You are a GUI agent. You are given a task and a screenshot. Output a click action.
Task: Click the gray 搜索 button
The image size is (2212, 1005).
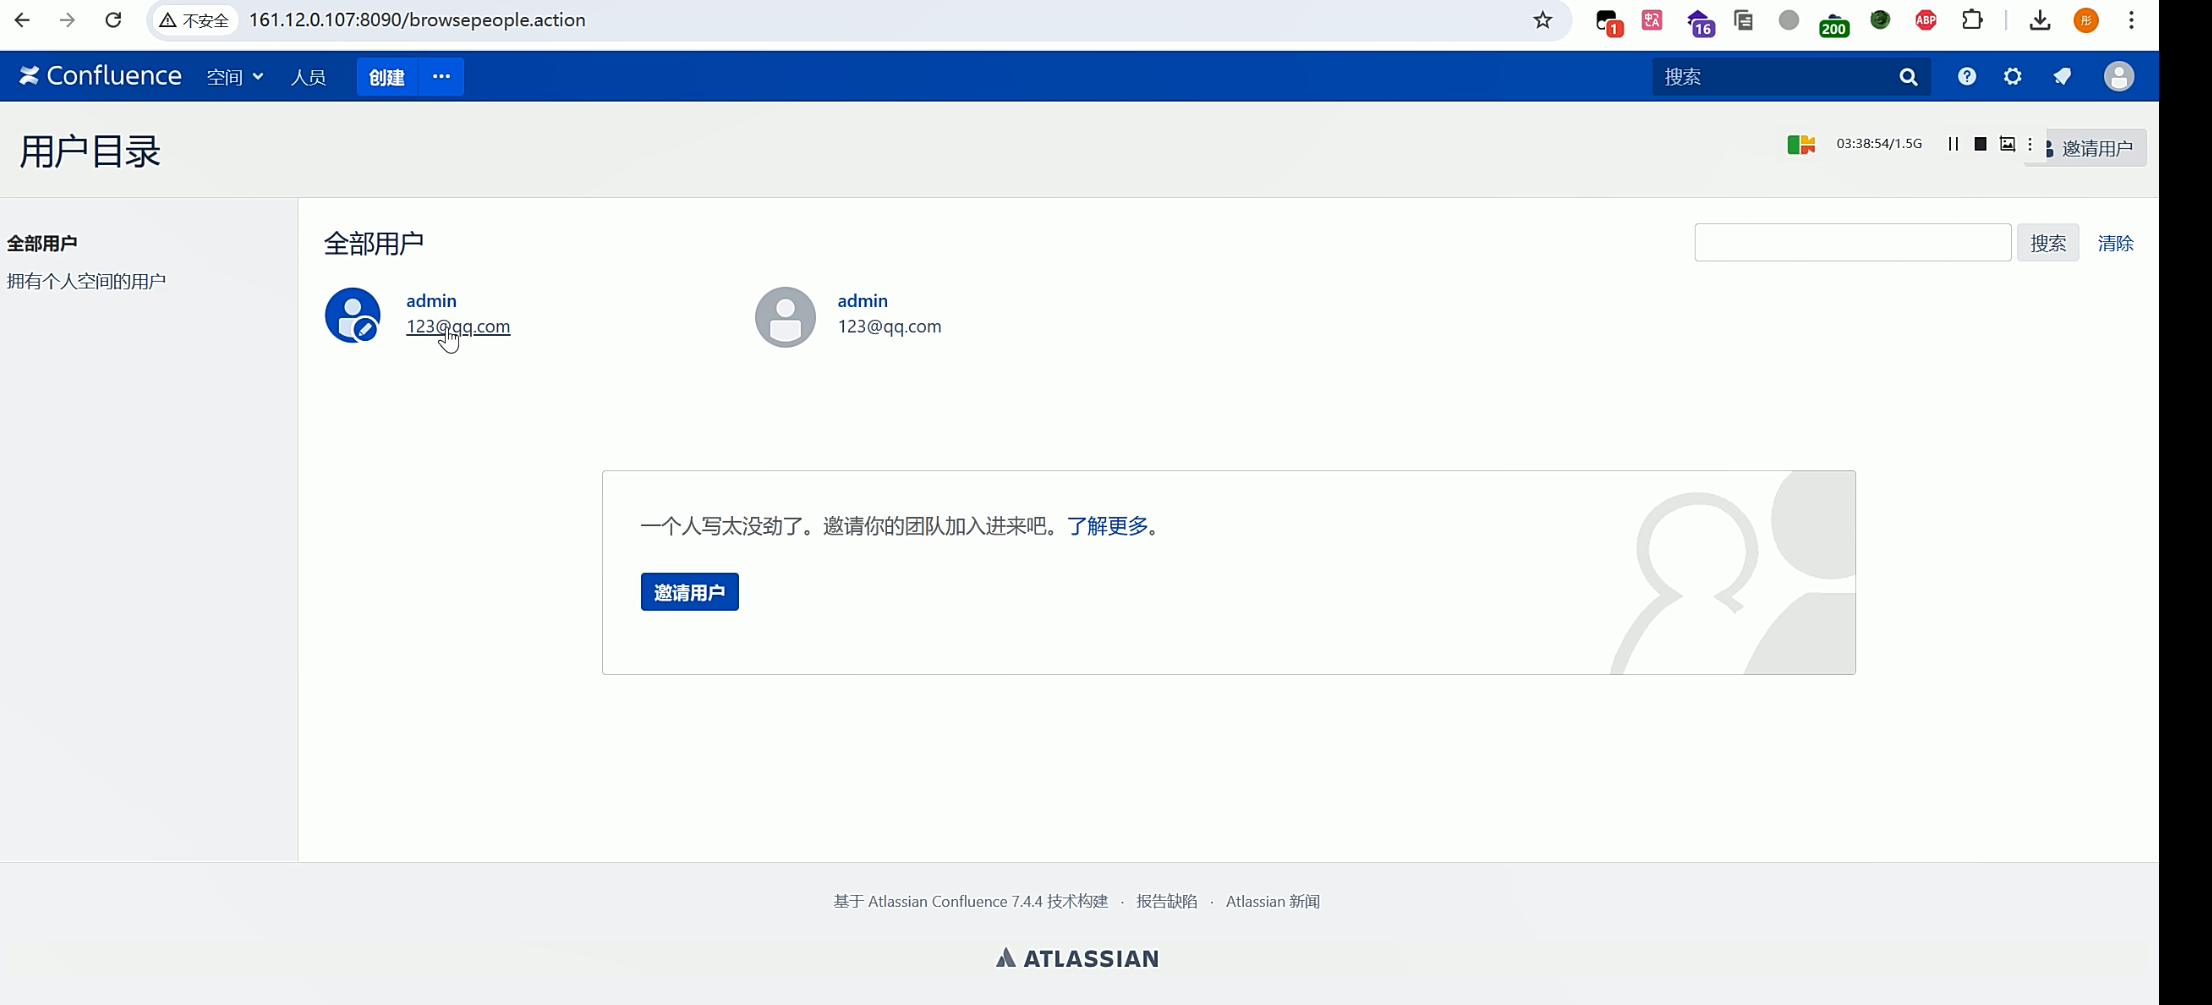pyautogui.click(x=2048, y=243)
